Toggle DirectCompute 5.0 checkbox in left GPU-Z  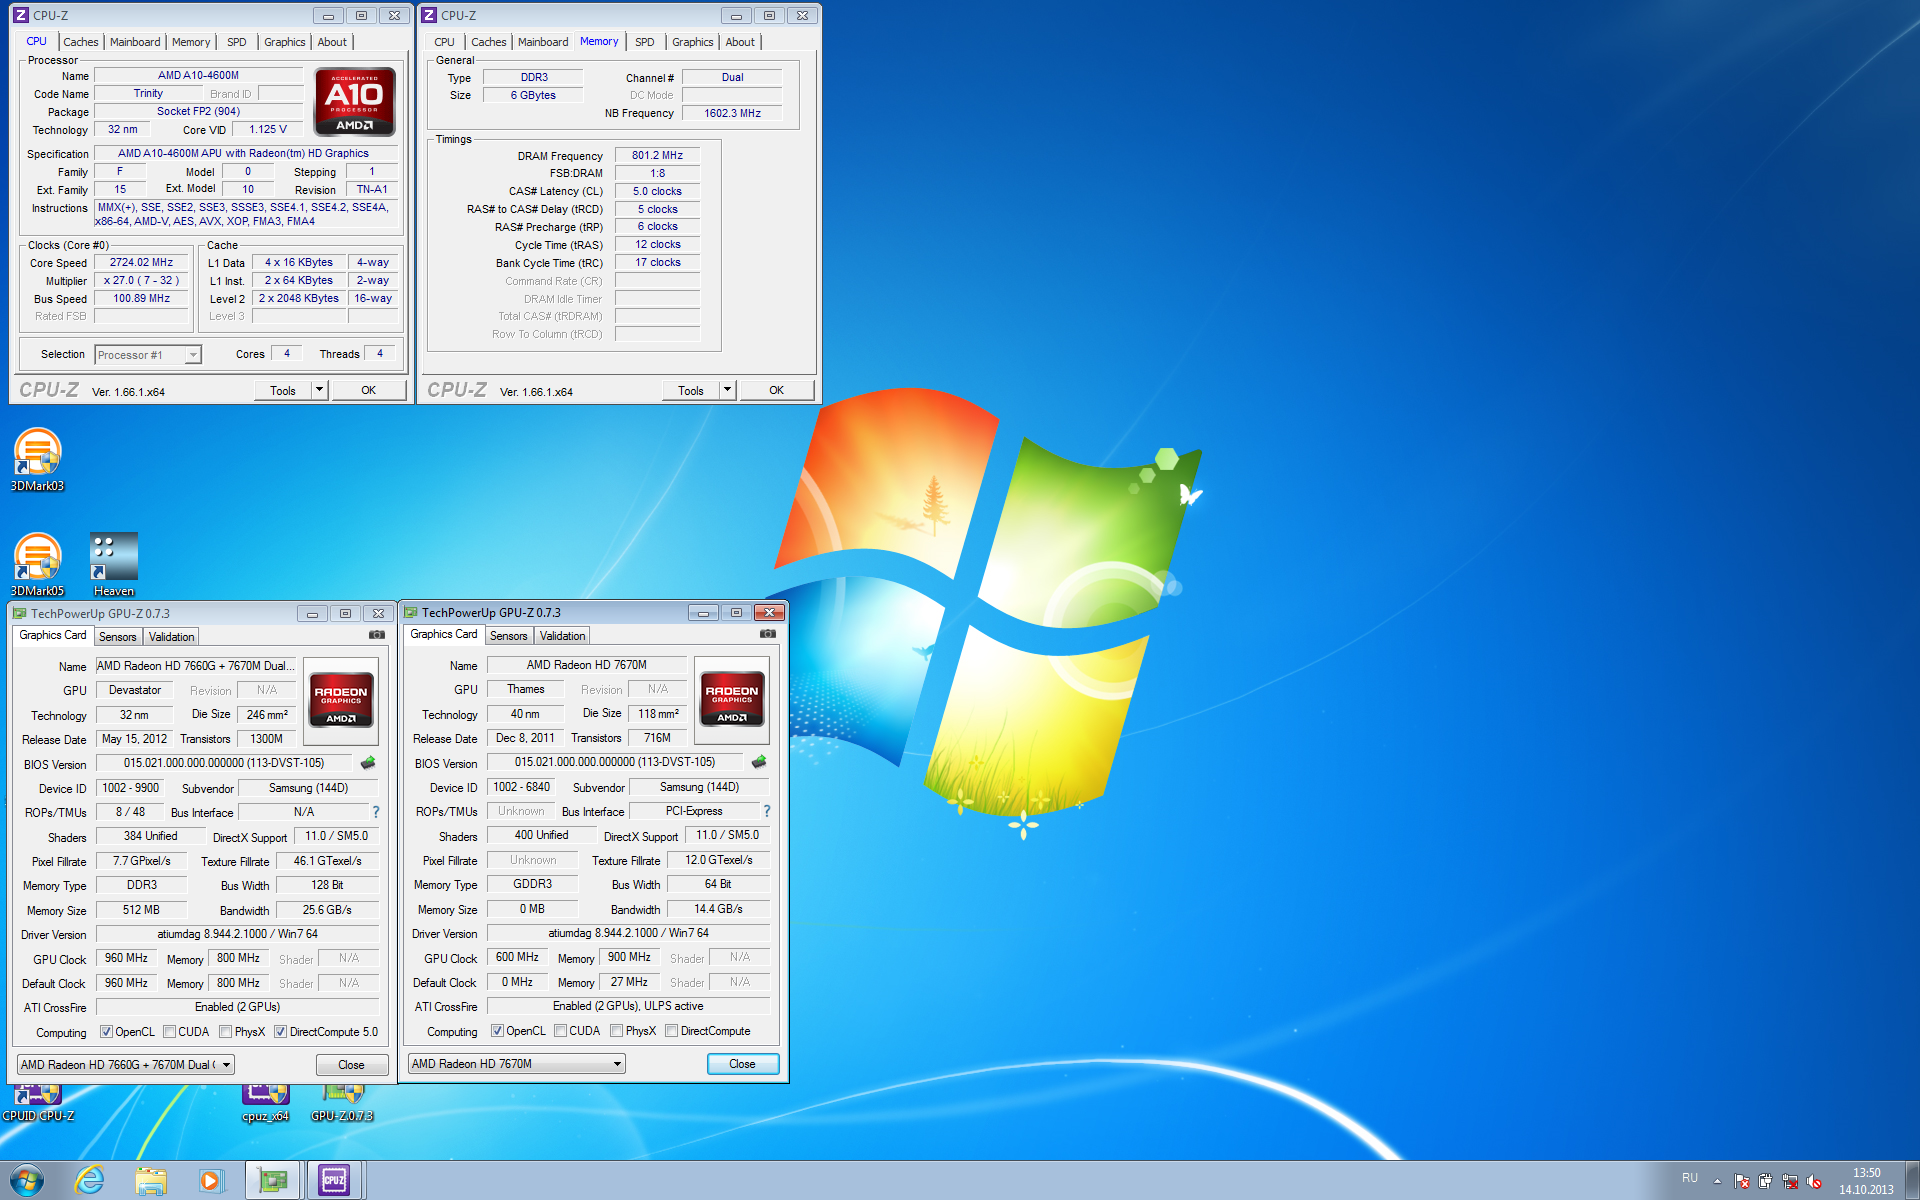coord(280,1032)
